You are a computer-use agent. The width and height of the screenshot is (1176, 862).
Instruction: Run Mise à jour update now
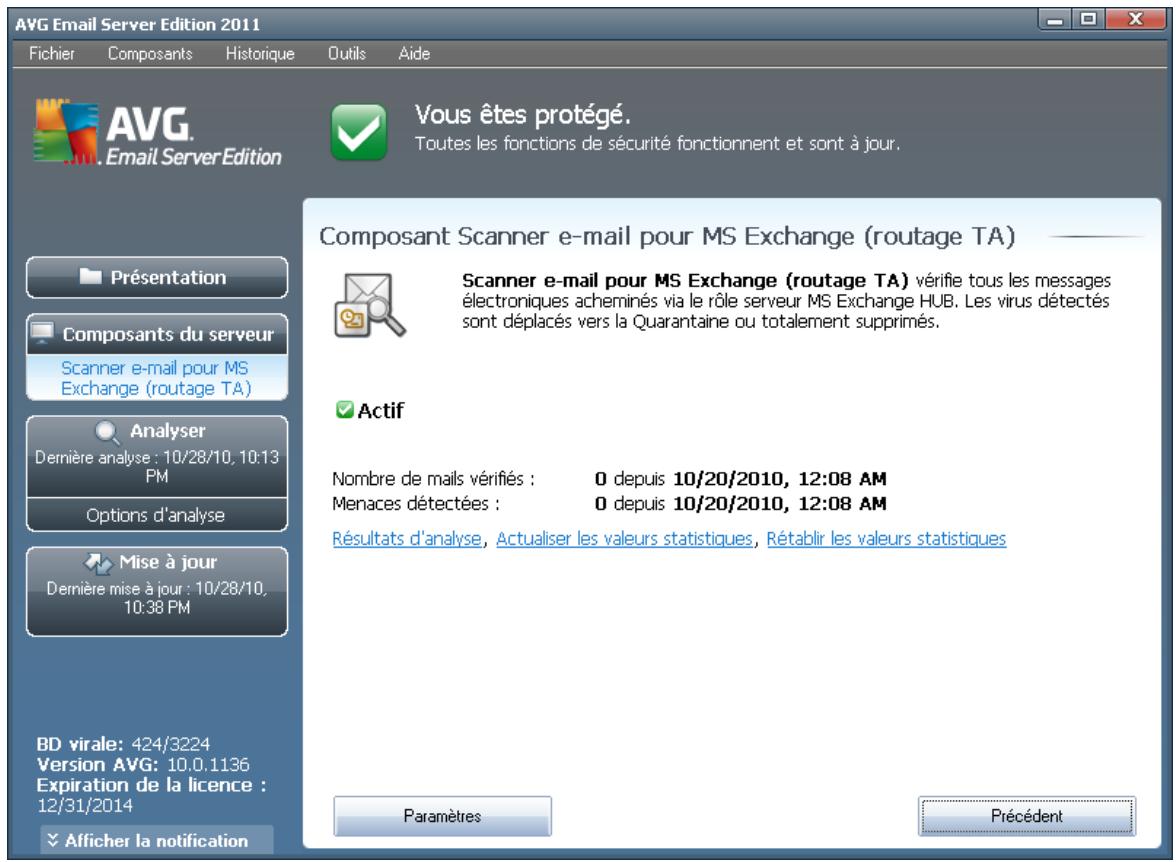tap(157, 592)
